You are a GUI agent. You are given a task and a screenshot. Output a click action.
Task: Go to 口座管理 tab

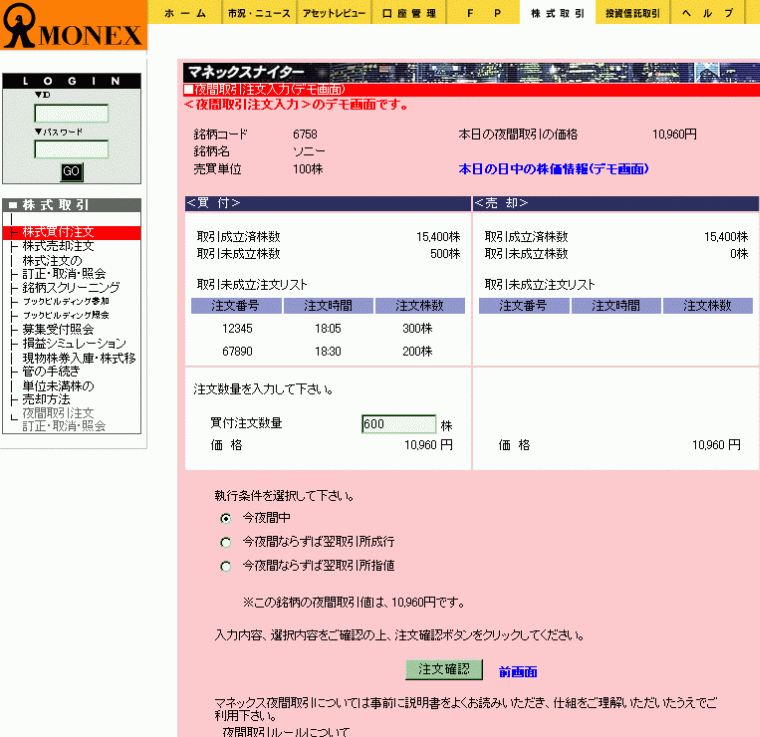(x=409, y=13)
